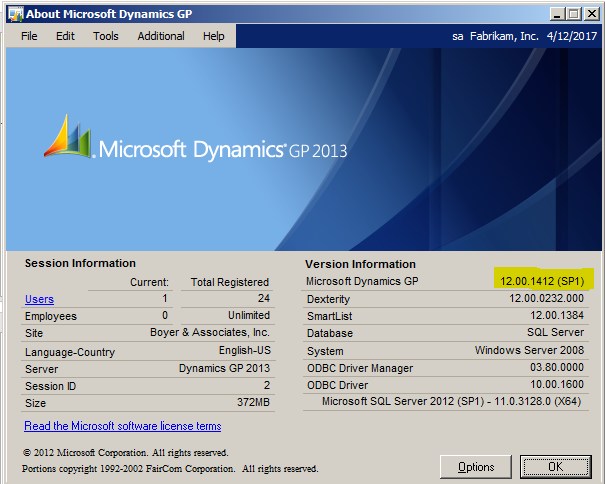Click the Server value Dynamics GP 2013
Screen dimensions: 605x484
click(x=224, y=368)
